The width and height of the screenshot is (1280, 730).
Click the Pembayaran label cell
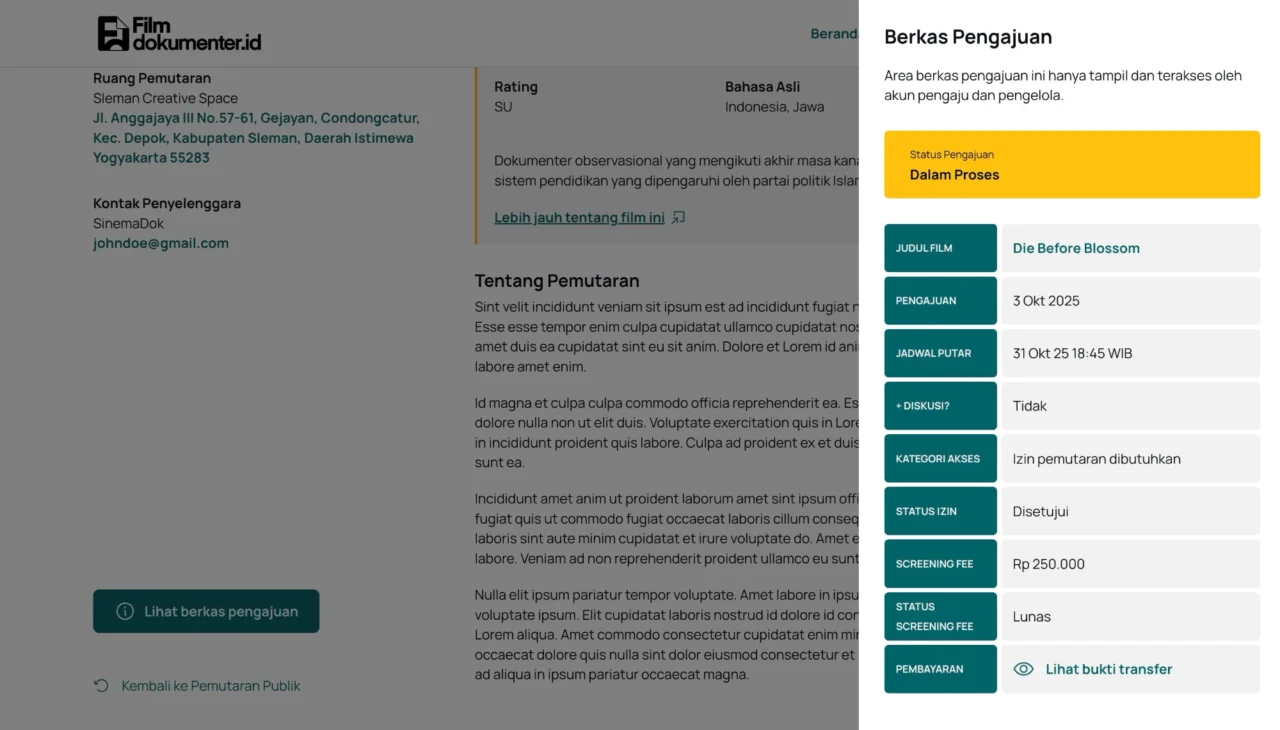940,669
